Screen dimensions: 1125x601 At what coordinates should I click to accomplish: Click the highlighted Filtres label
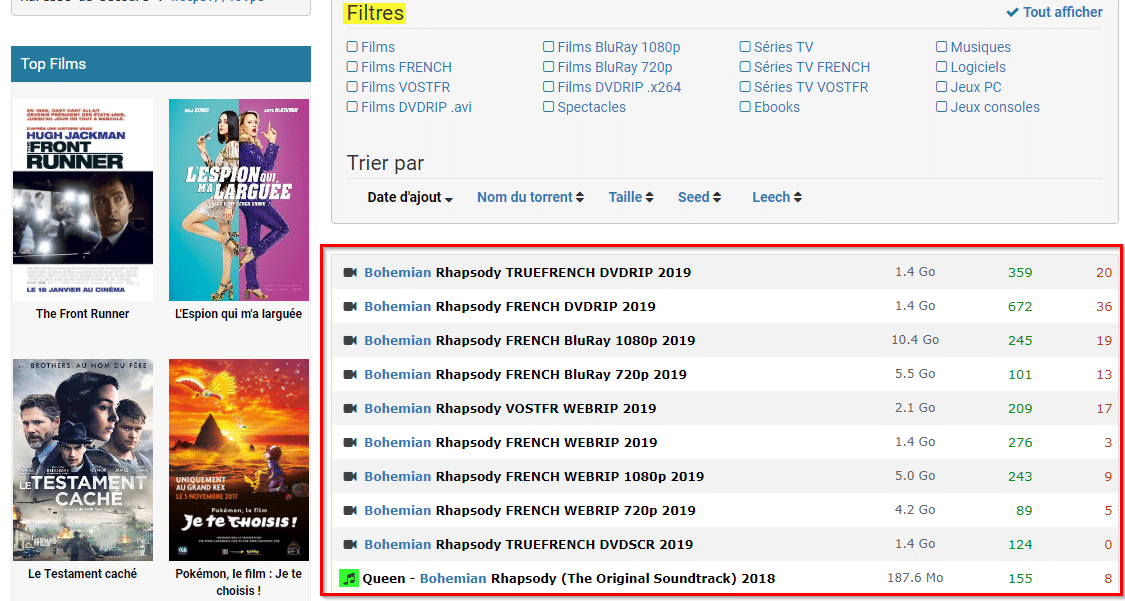point(374,13)
